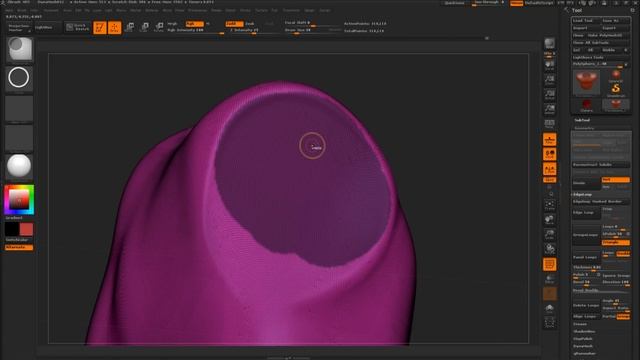Toggle Local transformations button
640x360 pixels.
click(549, 154)
